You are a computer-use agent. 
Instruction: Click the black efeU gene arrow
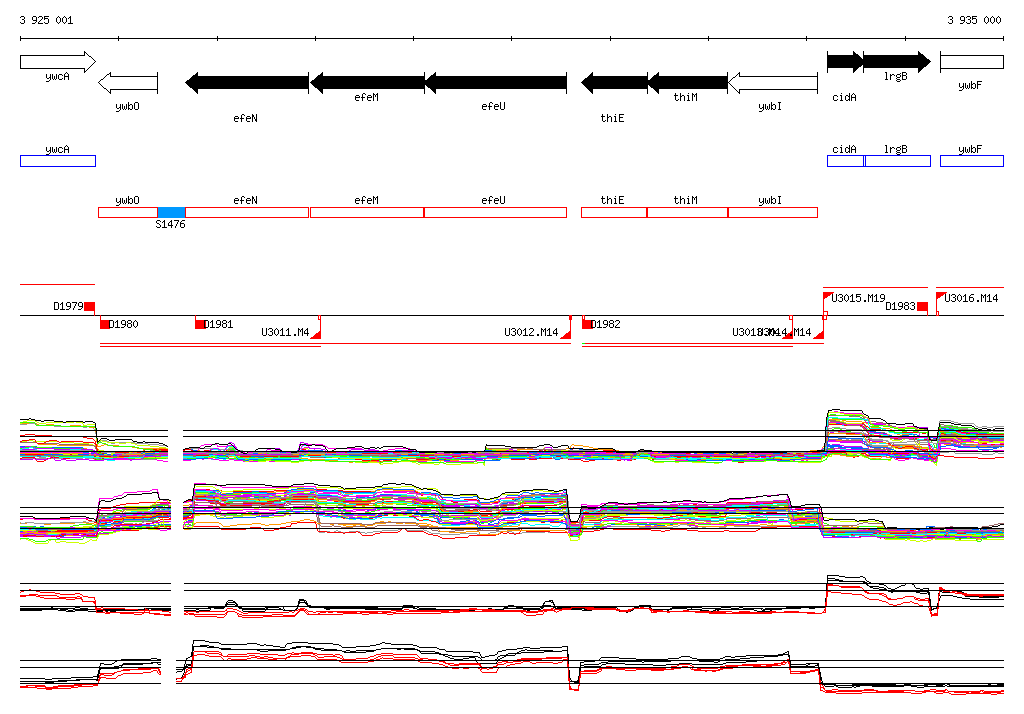click(495, 83)
